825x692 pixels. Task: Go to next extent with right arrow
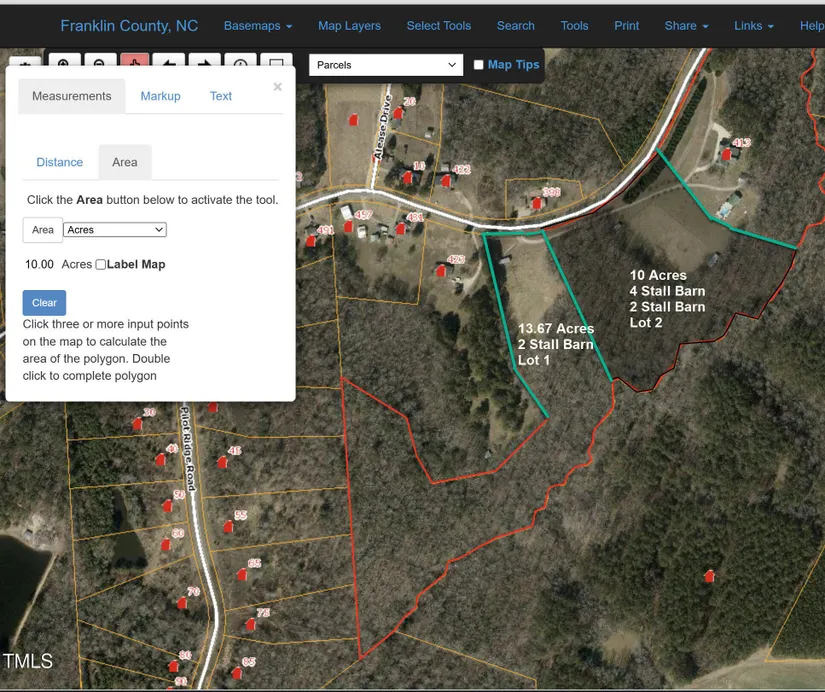[204, 63]
